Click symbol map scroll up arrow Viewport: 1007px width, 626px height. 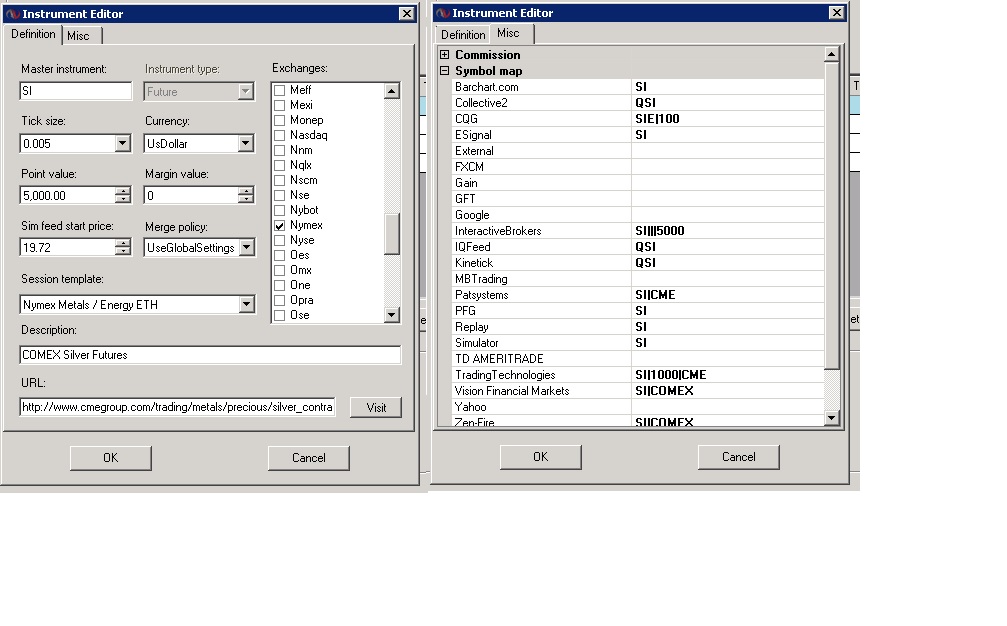831,55
